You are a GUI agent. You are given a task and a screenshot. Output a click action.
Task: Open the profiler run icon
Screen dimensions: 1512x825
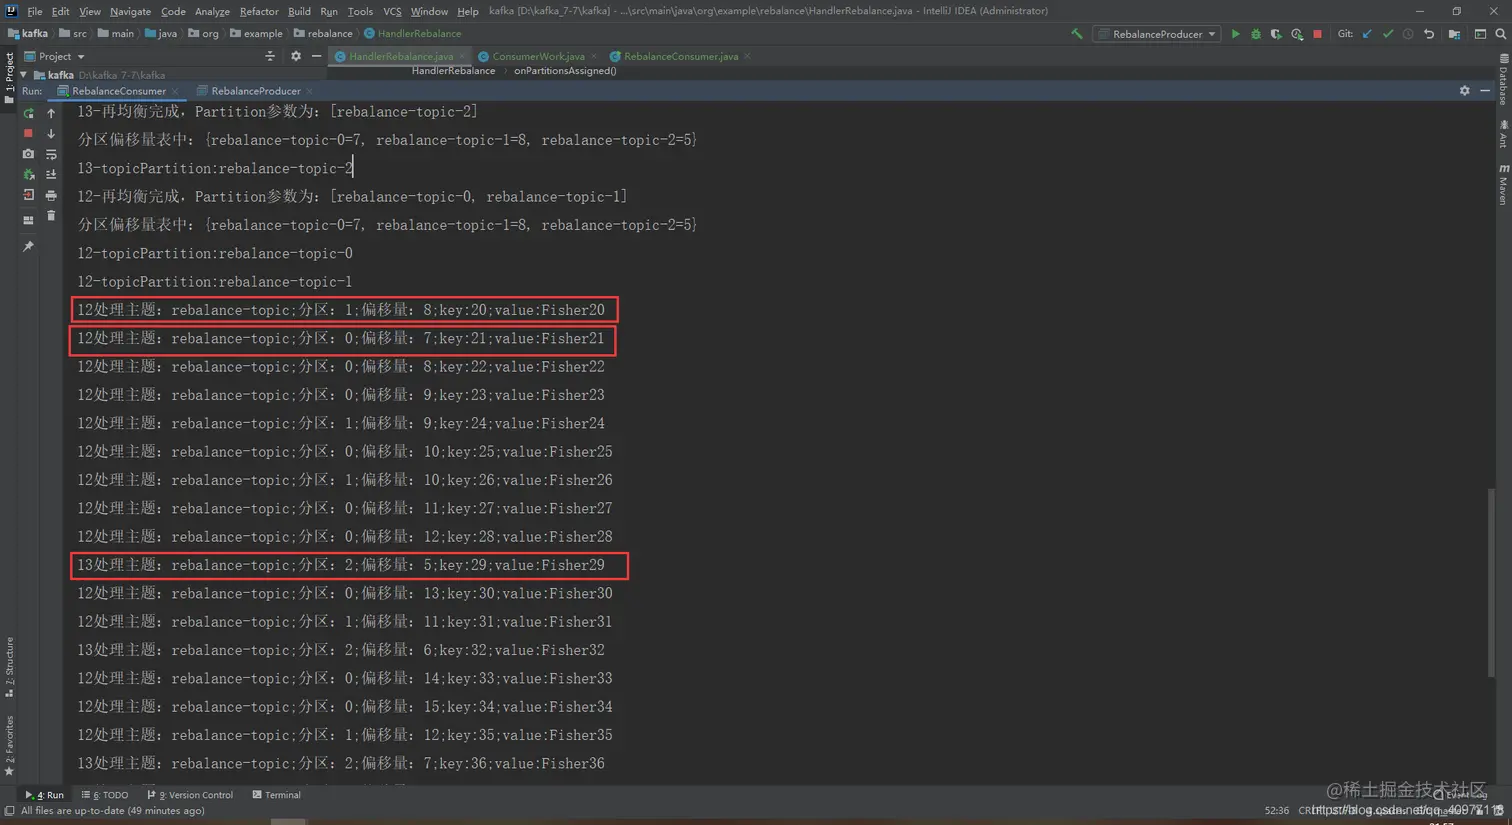pyautogui.click(x=1297, y=34)
